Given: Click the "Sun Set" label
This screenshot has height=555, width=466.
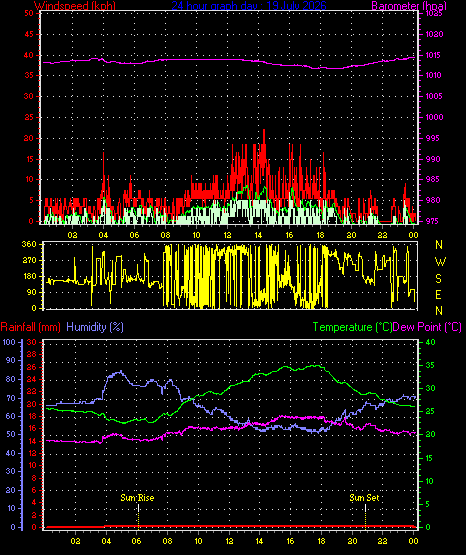Looking at the screenshot, I should click(x=364, y=498).
